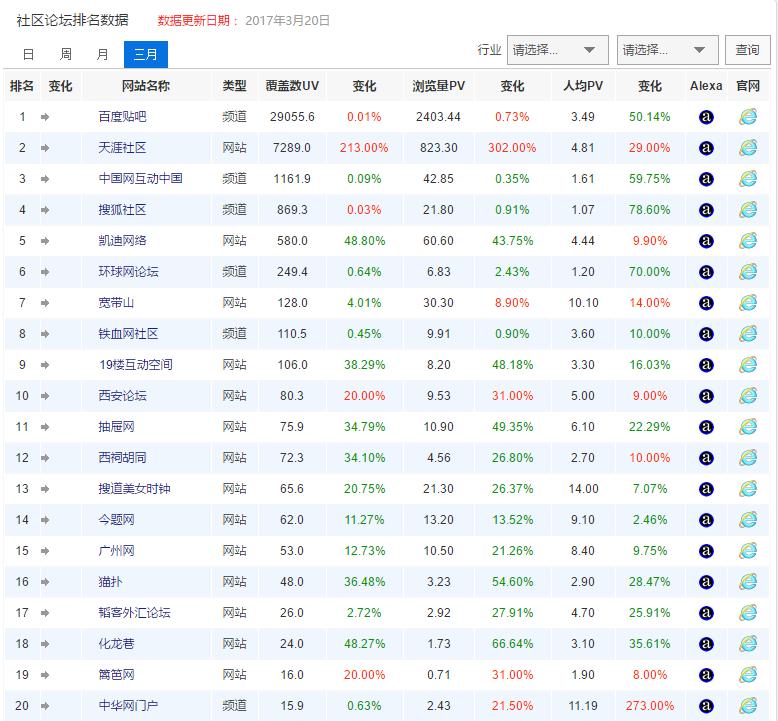
Task: Click Alexa icon in 广州网 row
Action: (x=706, y=551)
